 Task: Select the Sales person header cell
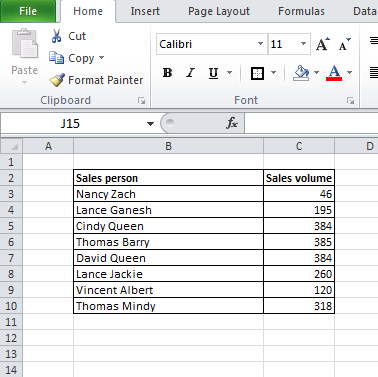168,178
